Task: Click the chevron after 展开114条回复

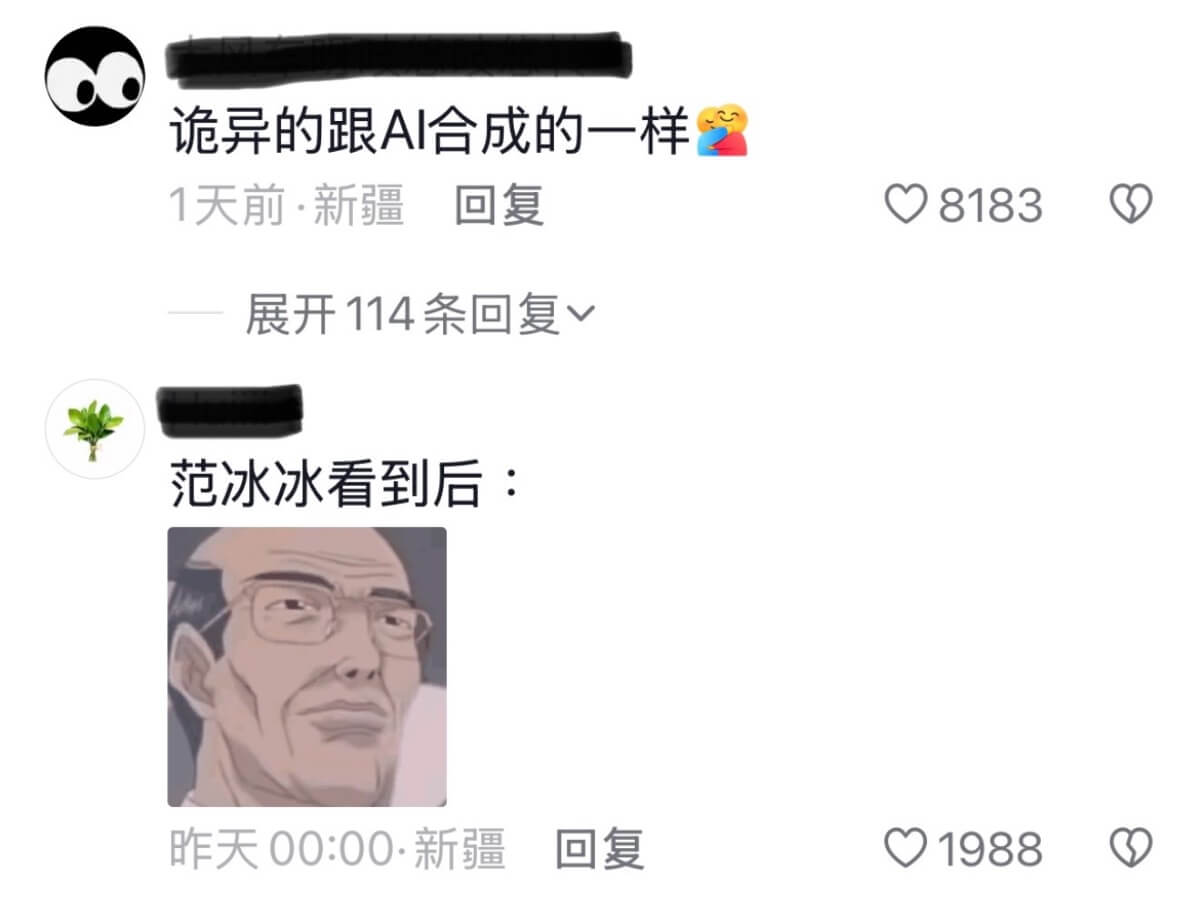Action: [581, 316]
